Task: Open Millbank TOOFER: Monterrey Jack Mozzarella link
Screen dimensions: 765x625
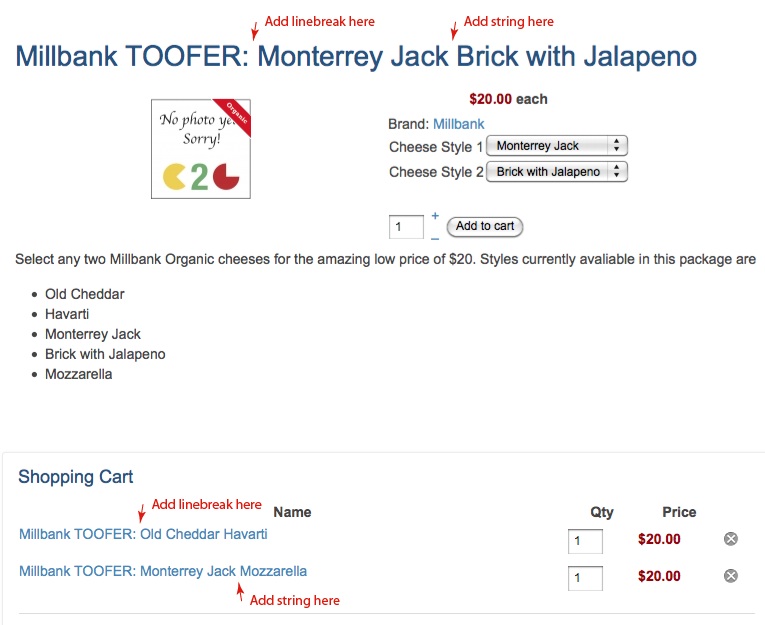Action: [163, 571]
